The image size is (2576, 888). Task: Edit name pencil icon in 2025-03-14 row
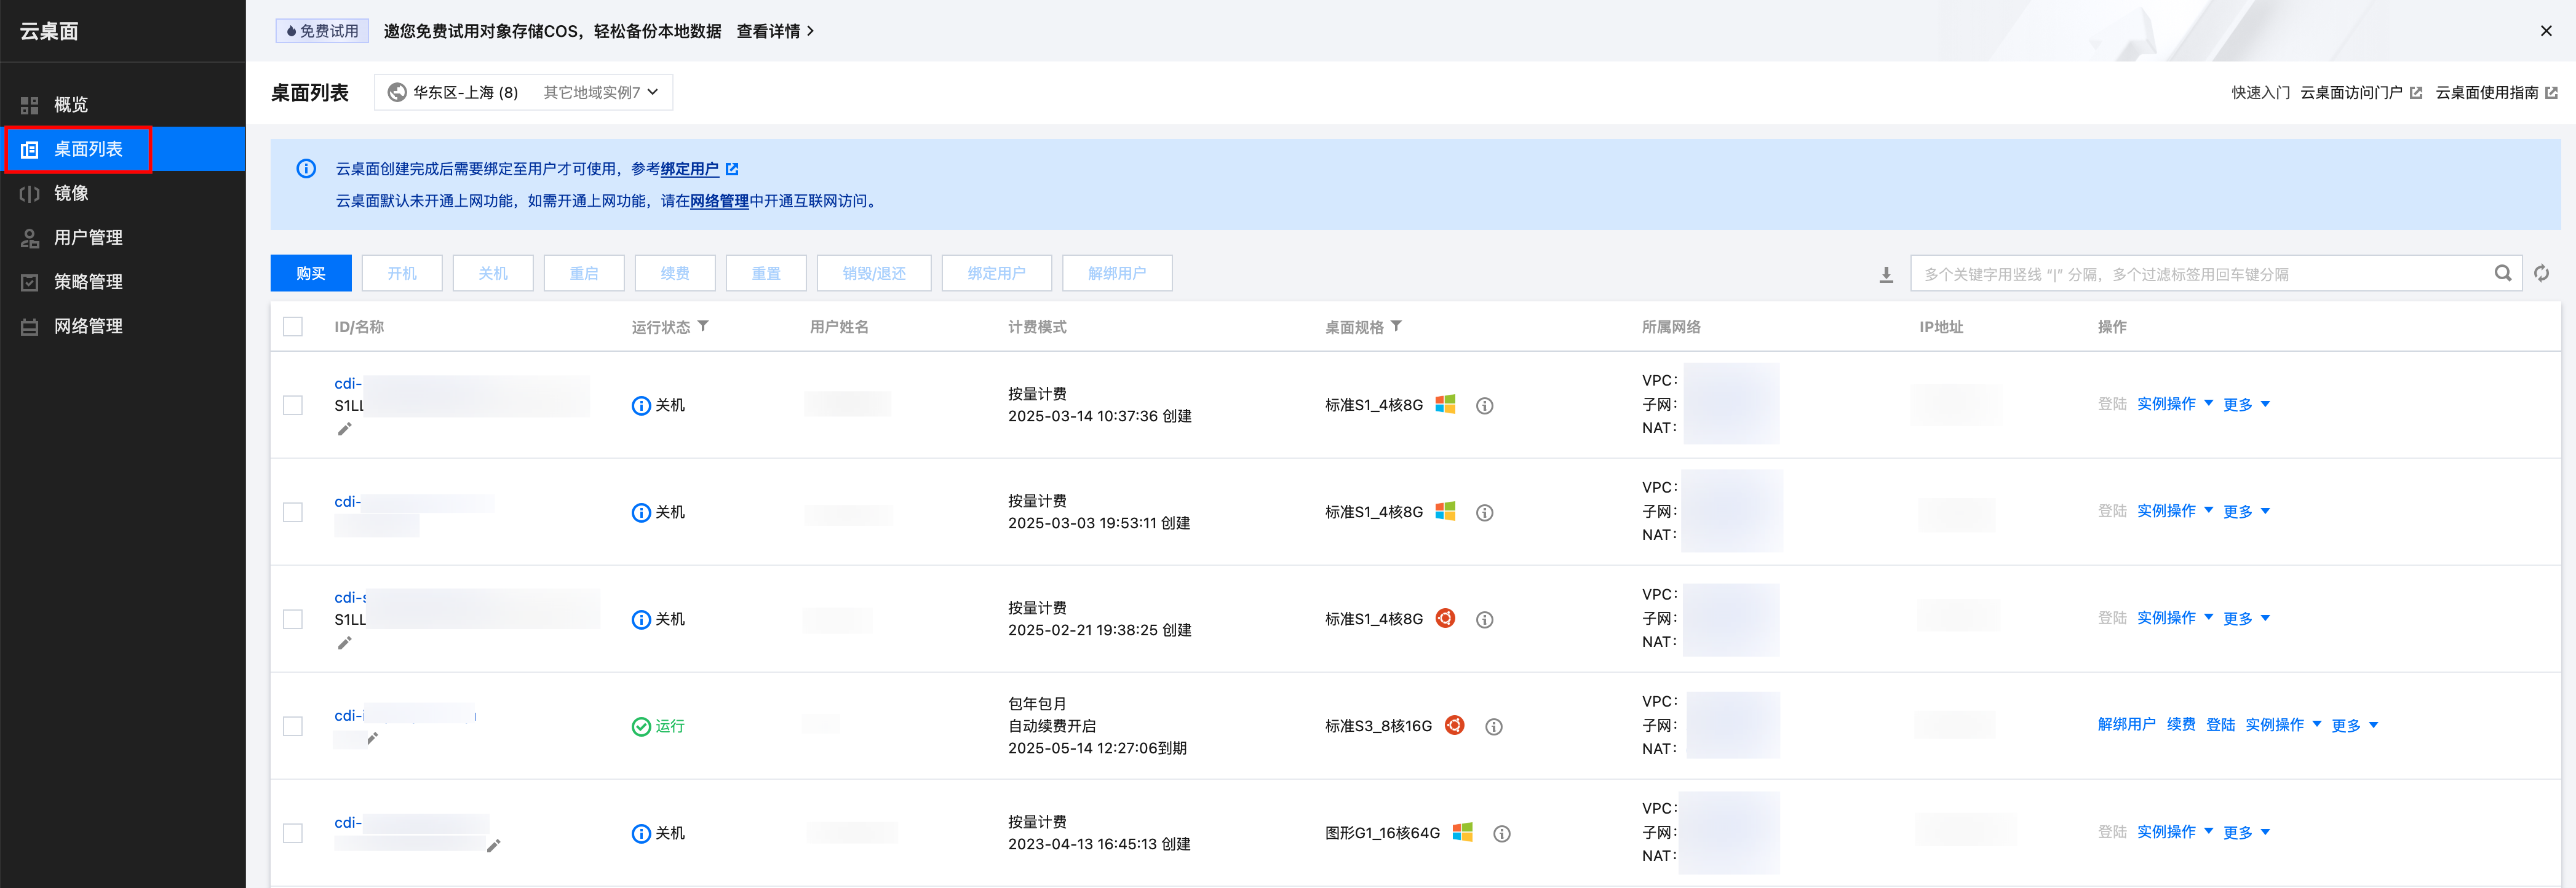(x=345, y=429)
